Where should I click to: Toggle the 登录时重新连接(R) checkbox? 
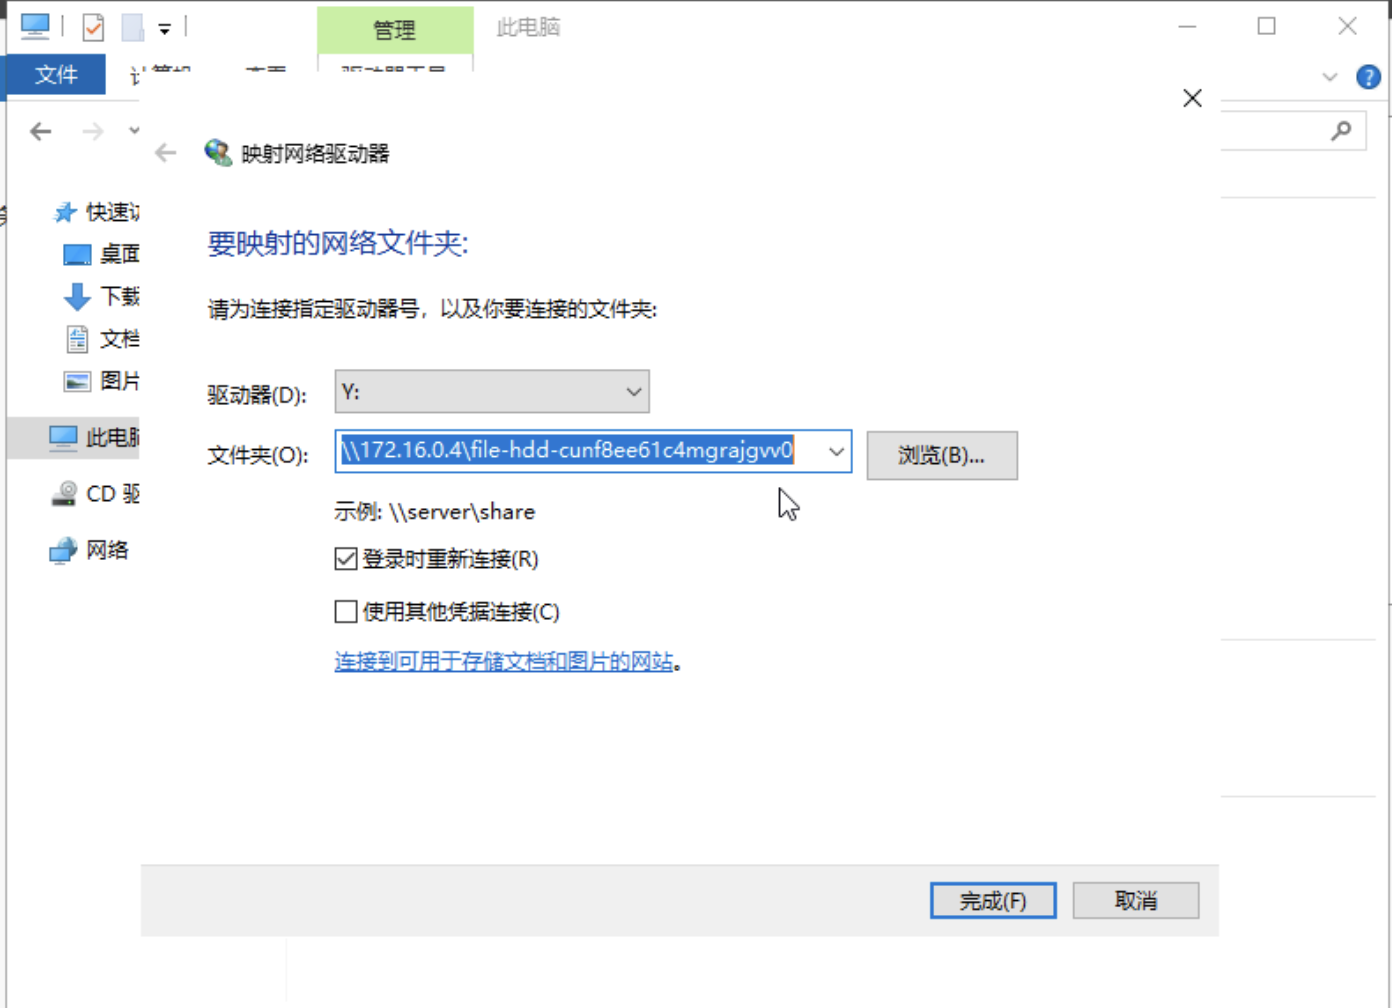(x=346, y=559)
